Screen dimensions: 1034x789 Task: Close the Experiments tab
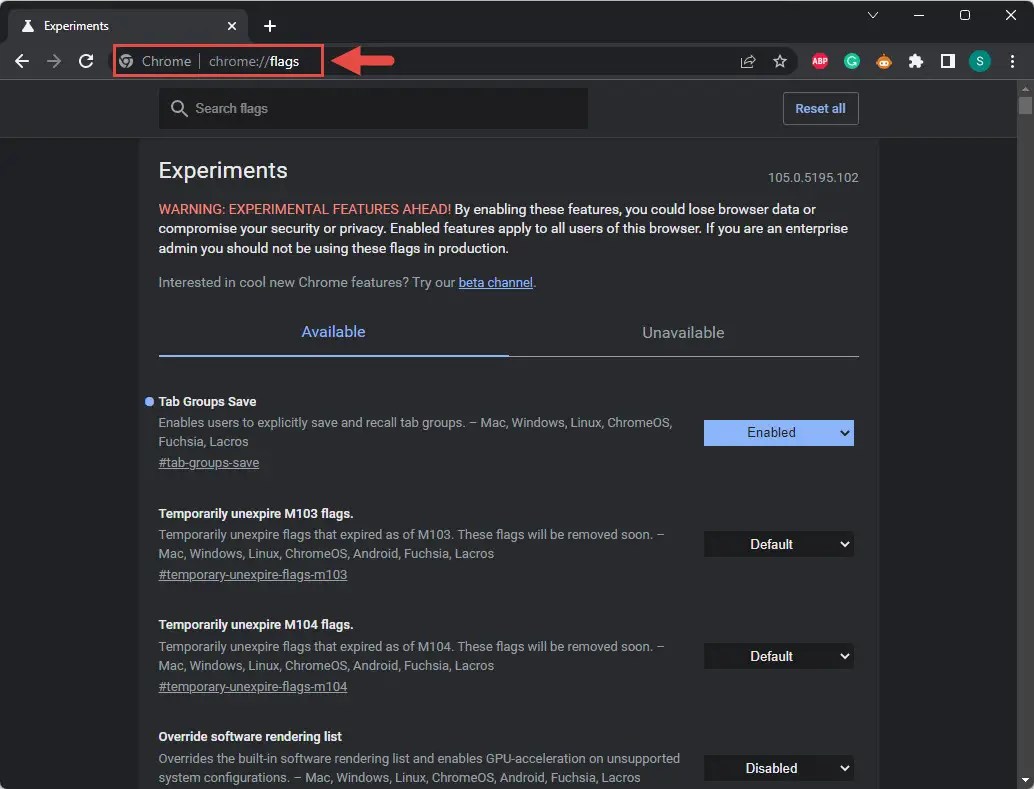click(x=231, y=26)
